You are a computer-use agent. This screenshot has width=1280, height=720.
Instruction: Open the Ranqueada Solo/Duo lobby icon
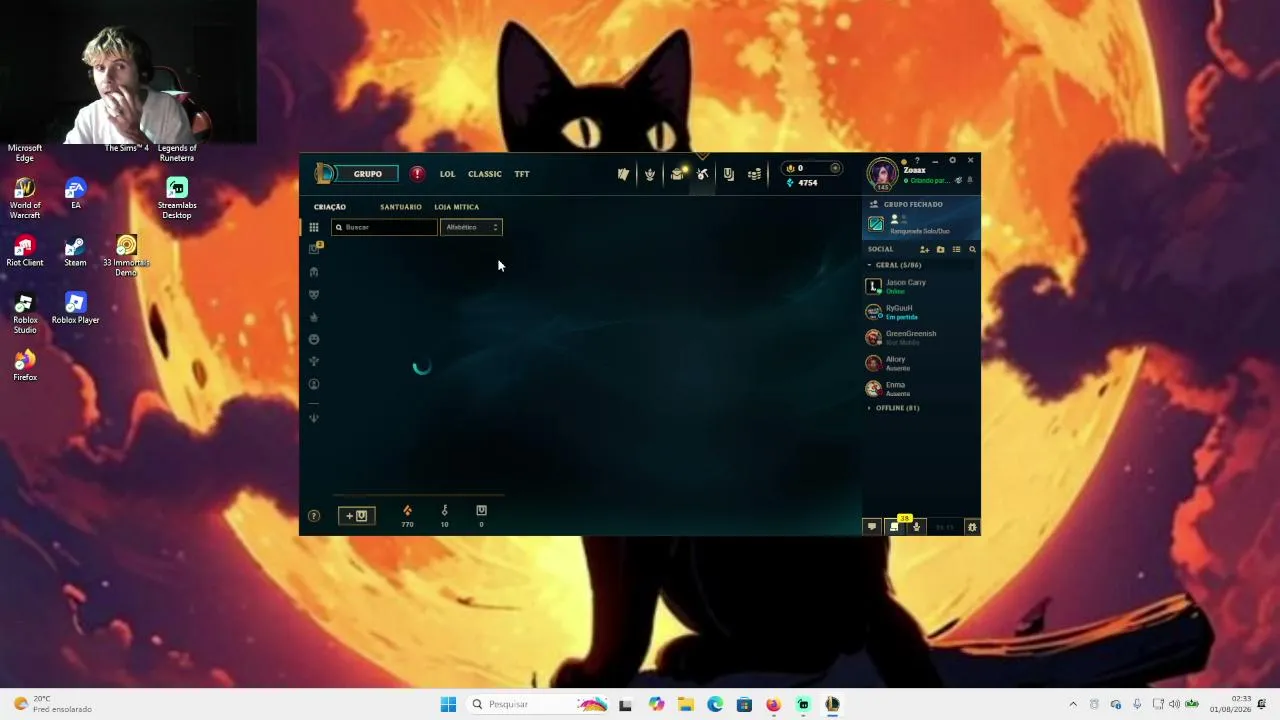(x=876, y=224)
